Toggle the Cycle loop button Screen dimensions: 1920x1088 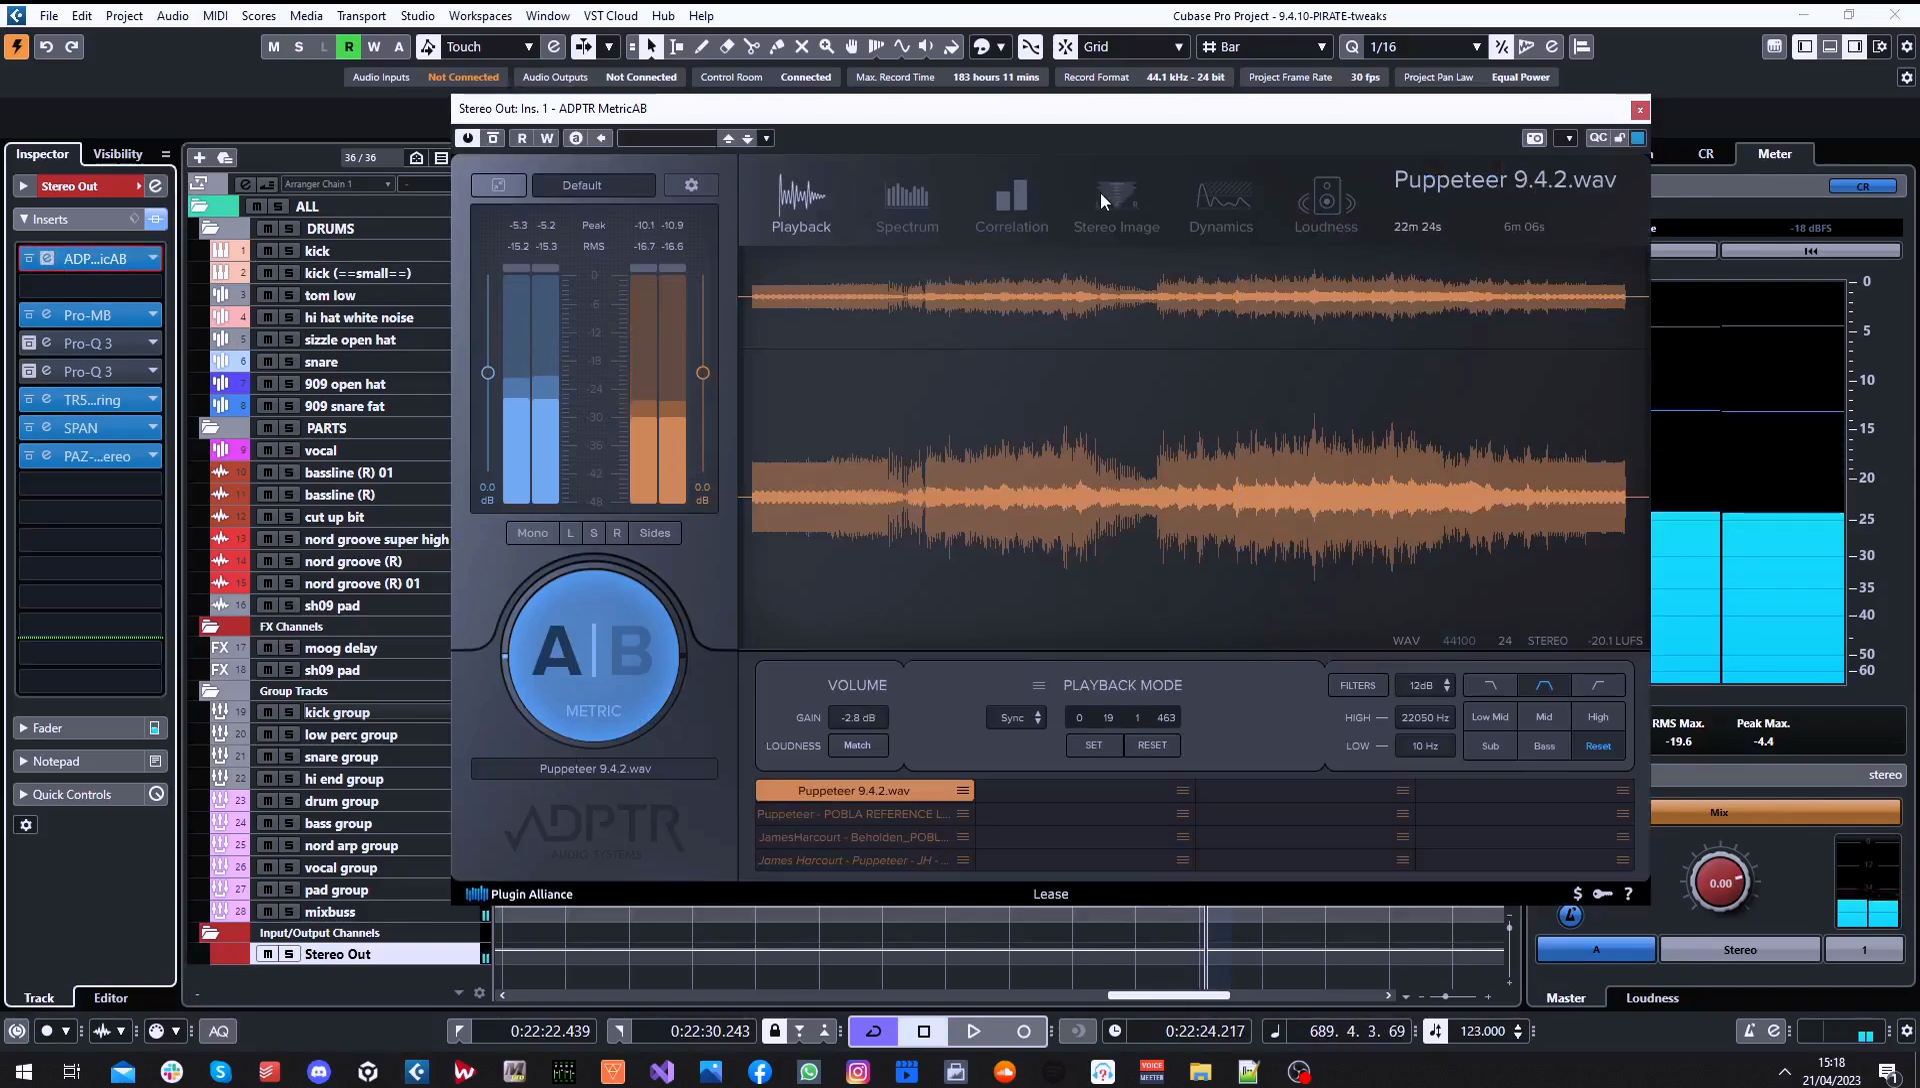[x=873, y=1031]
